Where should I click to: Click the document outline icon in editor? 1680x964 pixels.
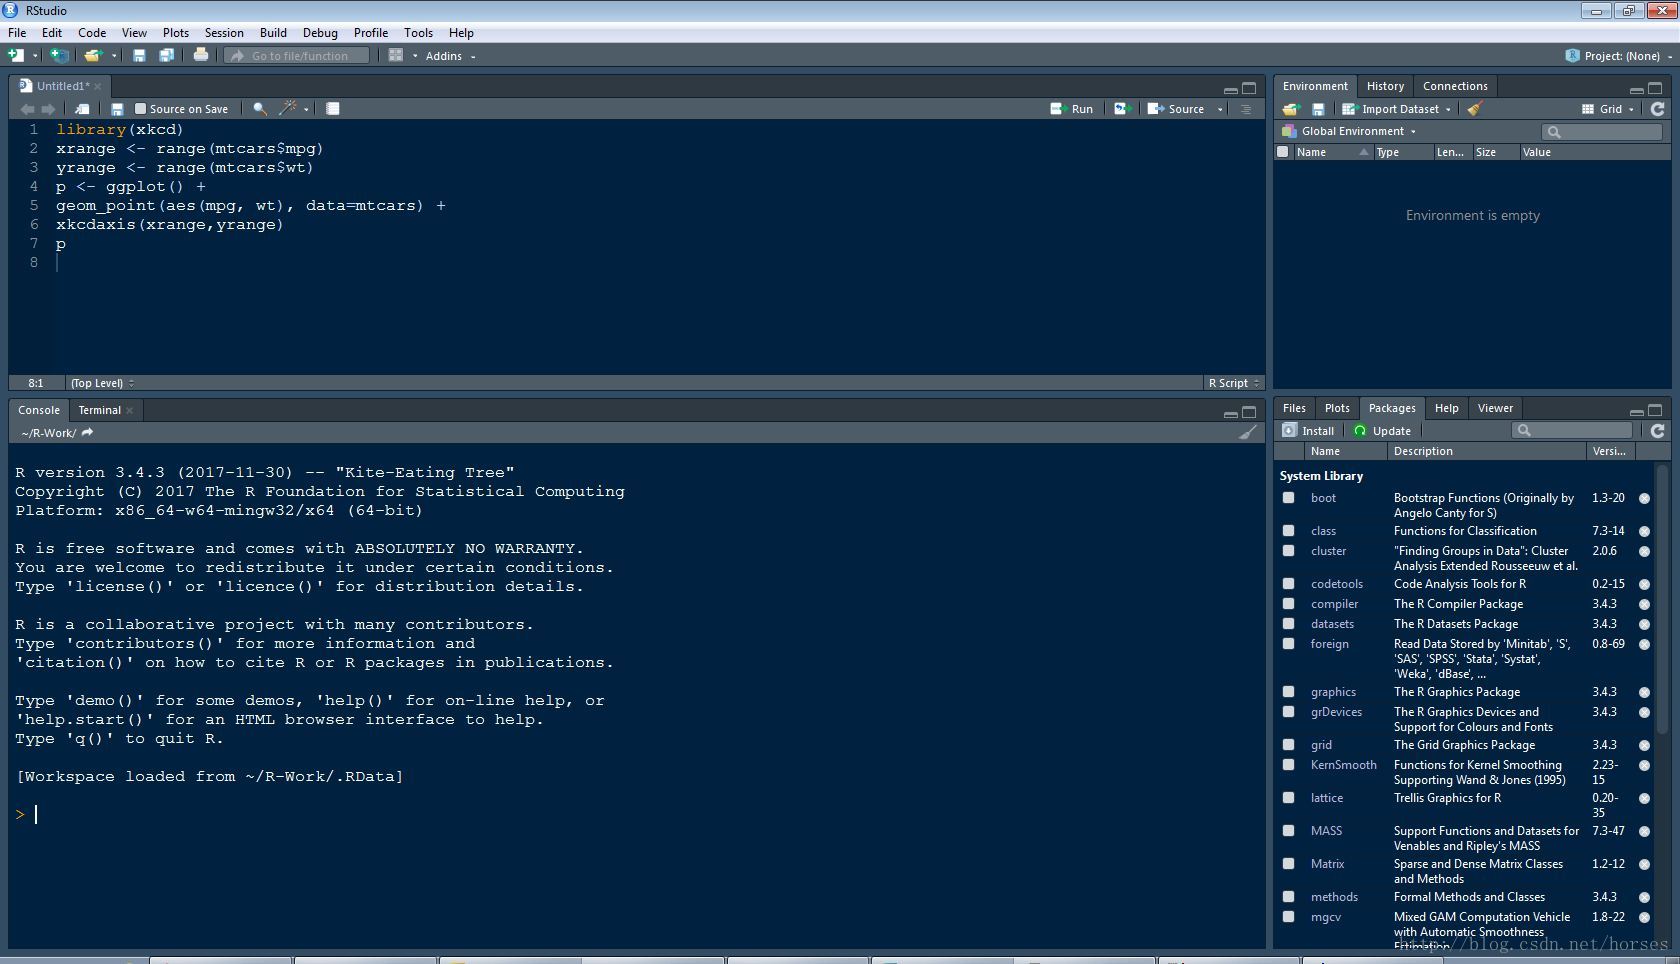(x=1246, y=109)
